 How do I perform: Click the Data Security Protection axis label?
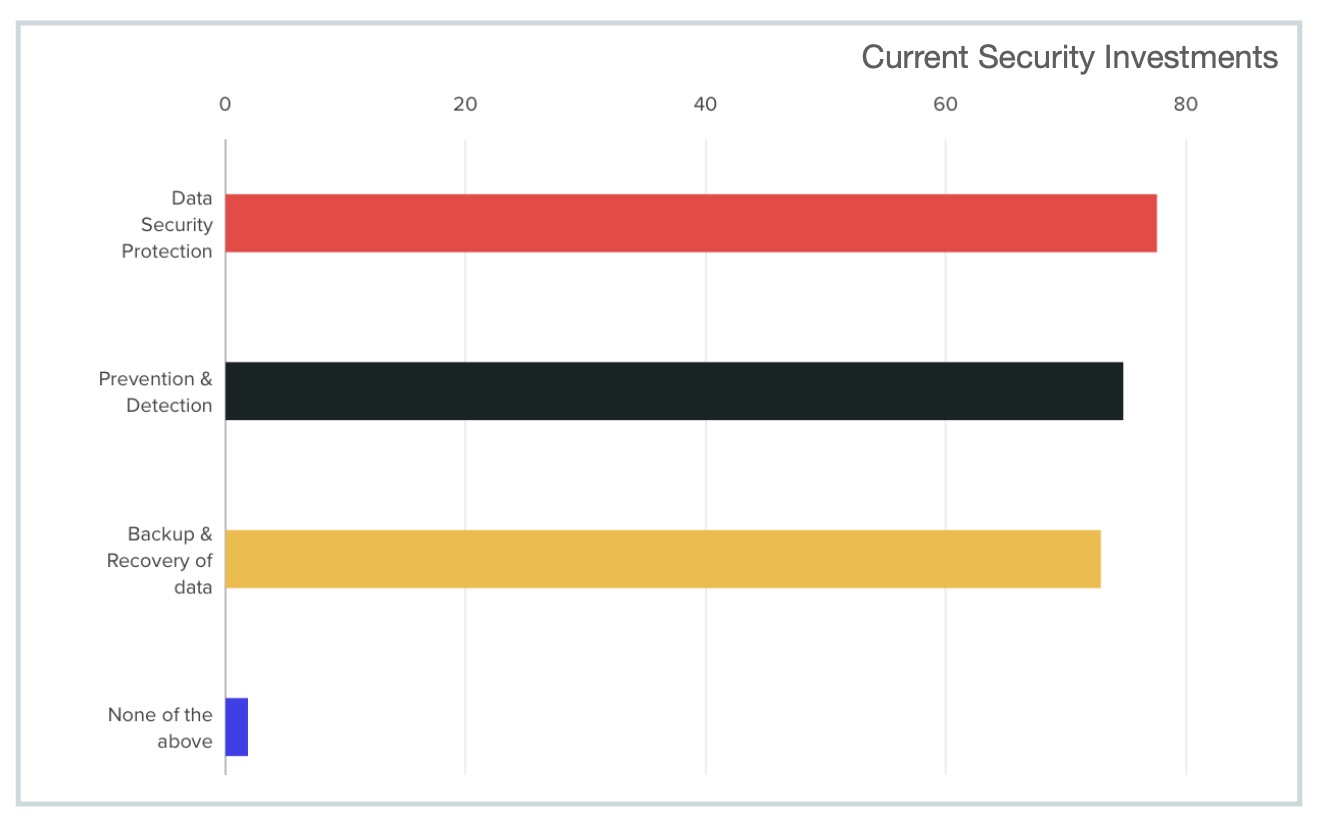[x=167, y=224]
